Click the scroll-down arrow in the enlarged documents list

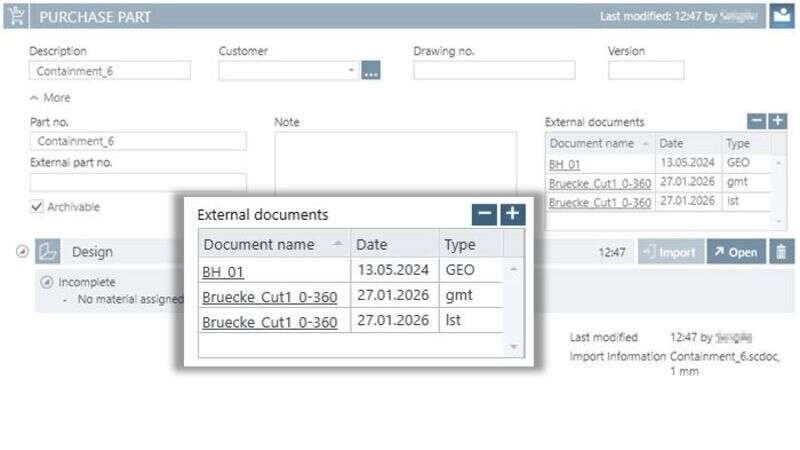coord(514,346)
